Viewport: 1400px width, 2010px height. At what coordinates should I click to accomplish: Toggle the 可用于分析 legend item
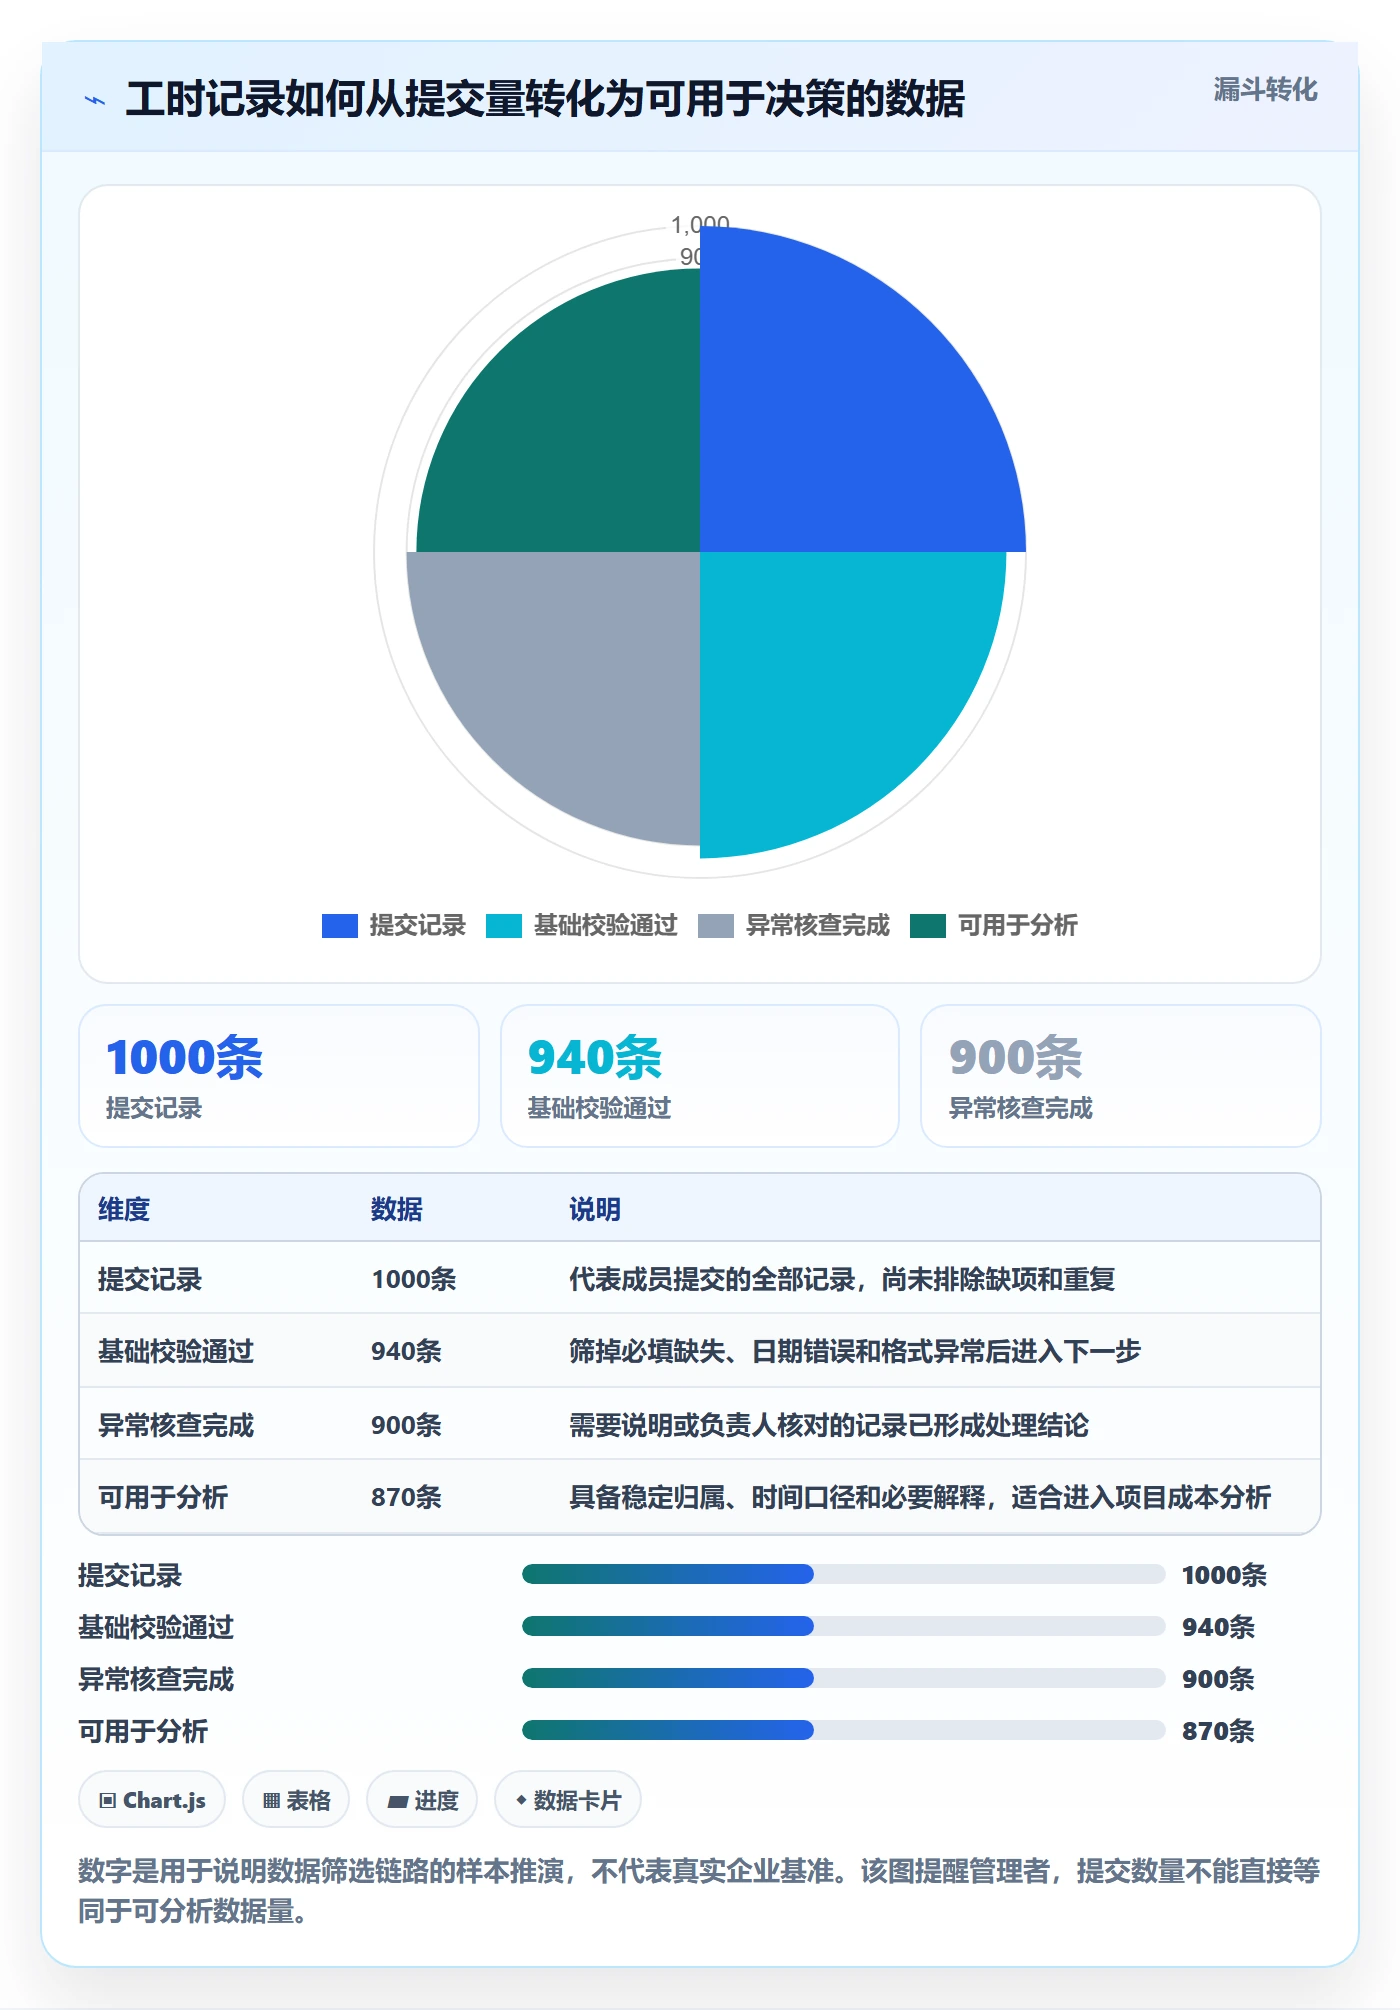[994, 925]
